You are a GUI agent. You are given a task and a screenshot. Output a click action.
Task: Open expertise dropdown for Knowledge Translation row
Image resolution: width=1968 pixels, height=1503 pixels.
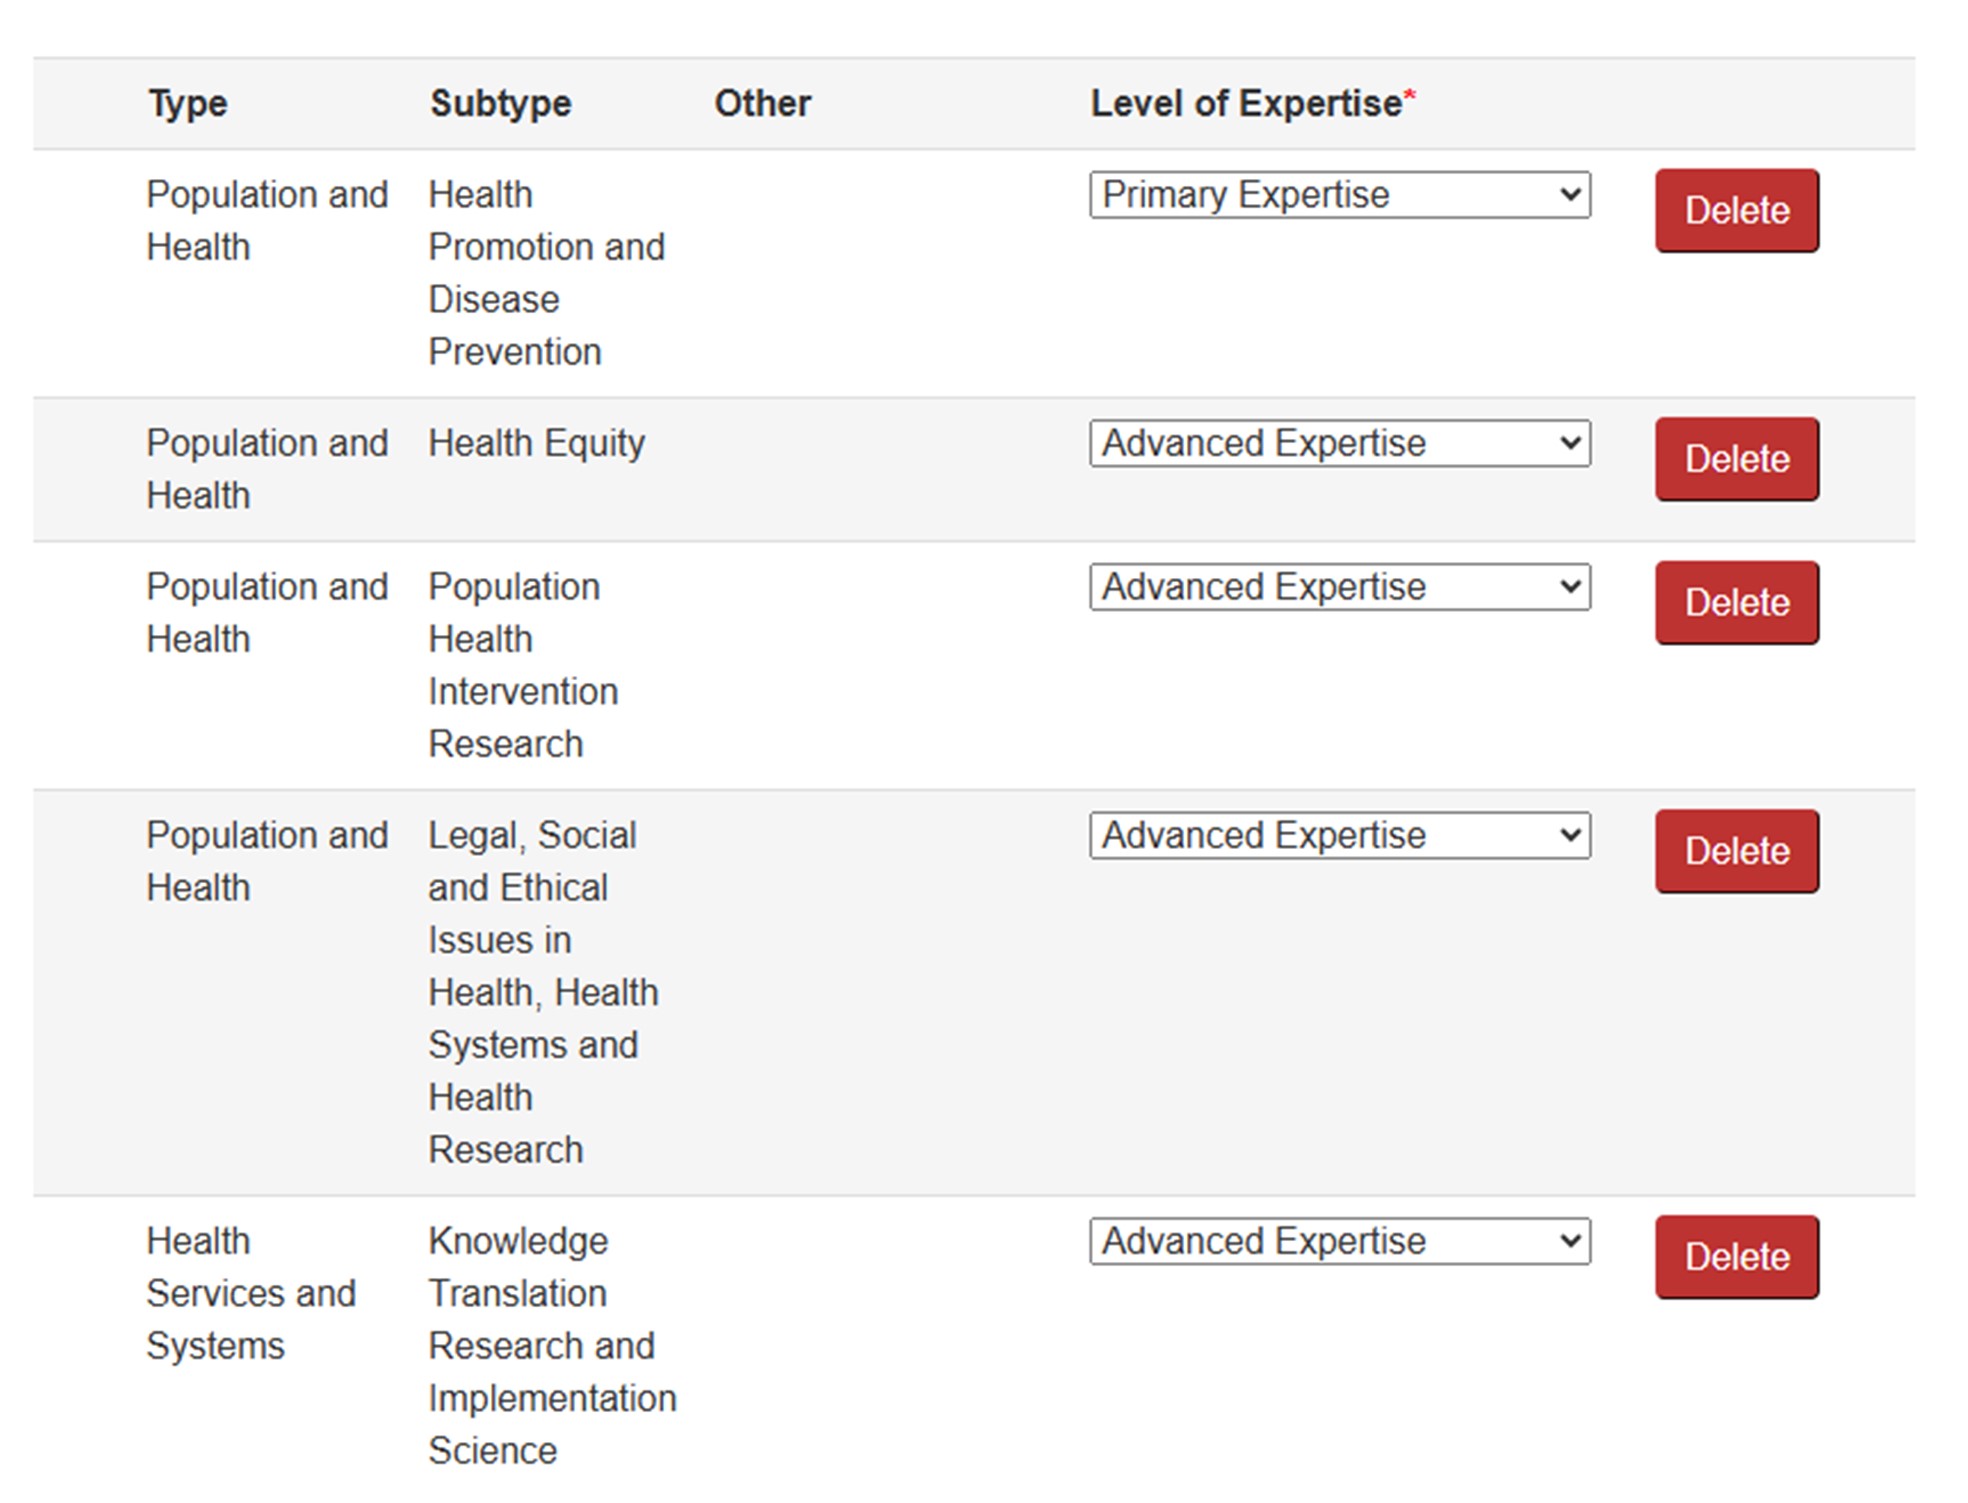[1338, 1241]
